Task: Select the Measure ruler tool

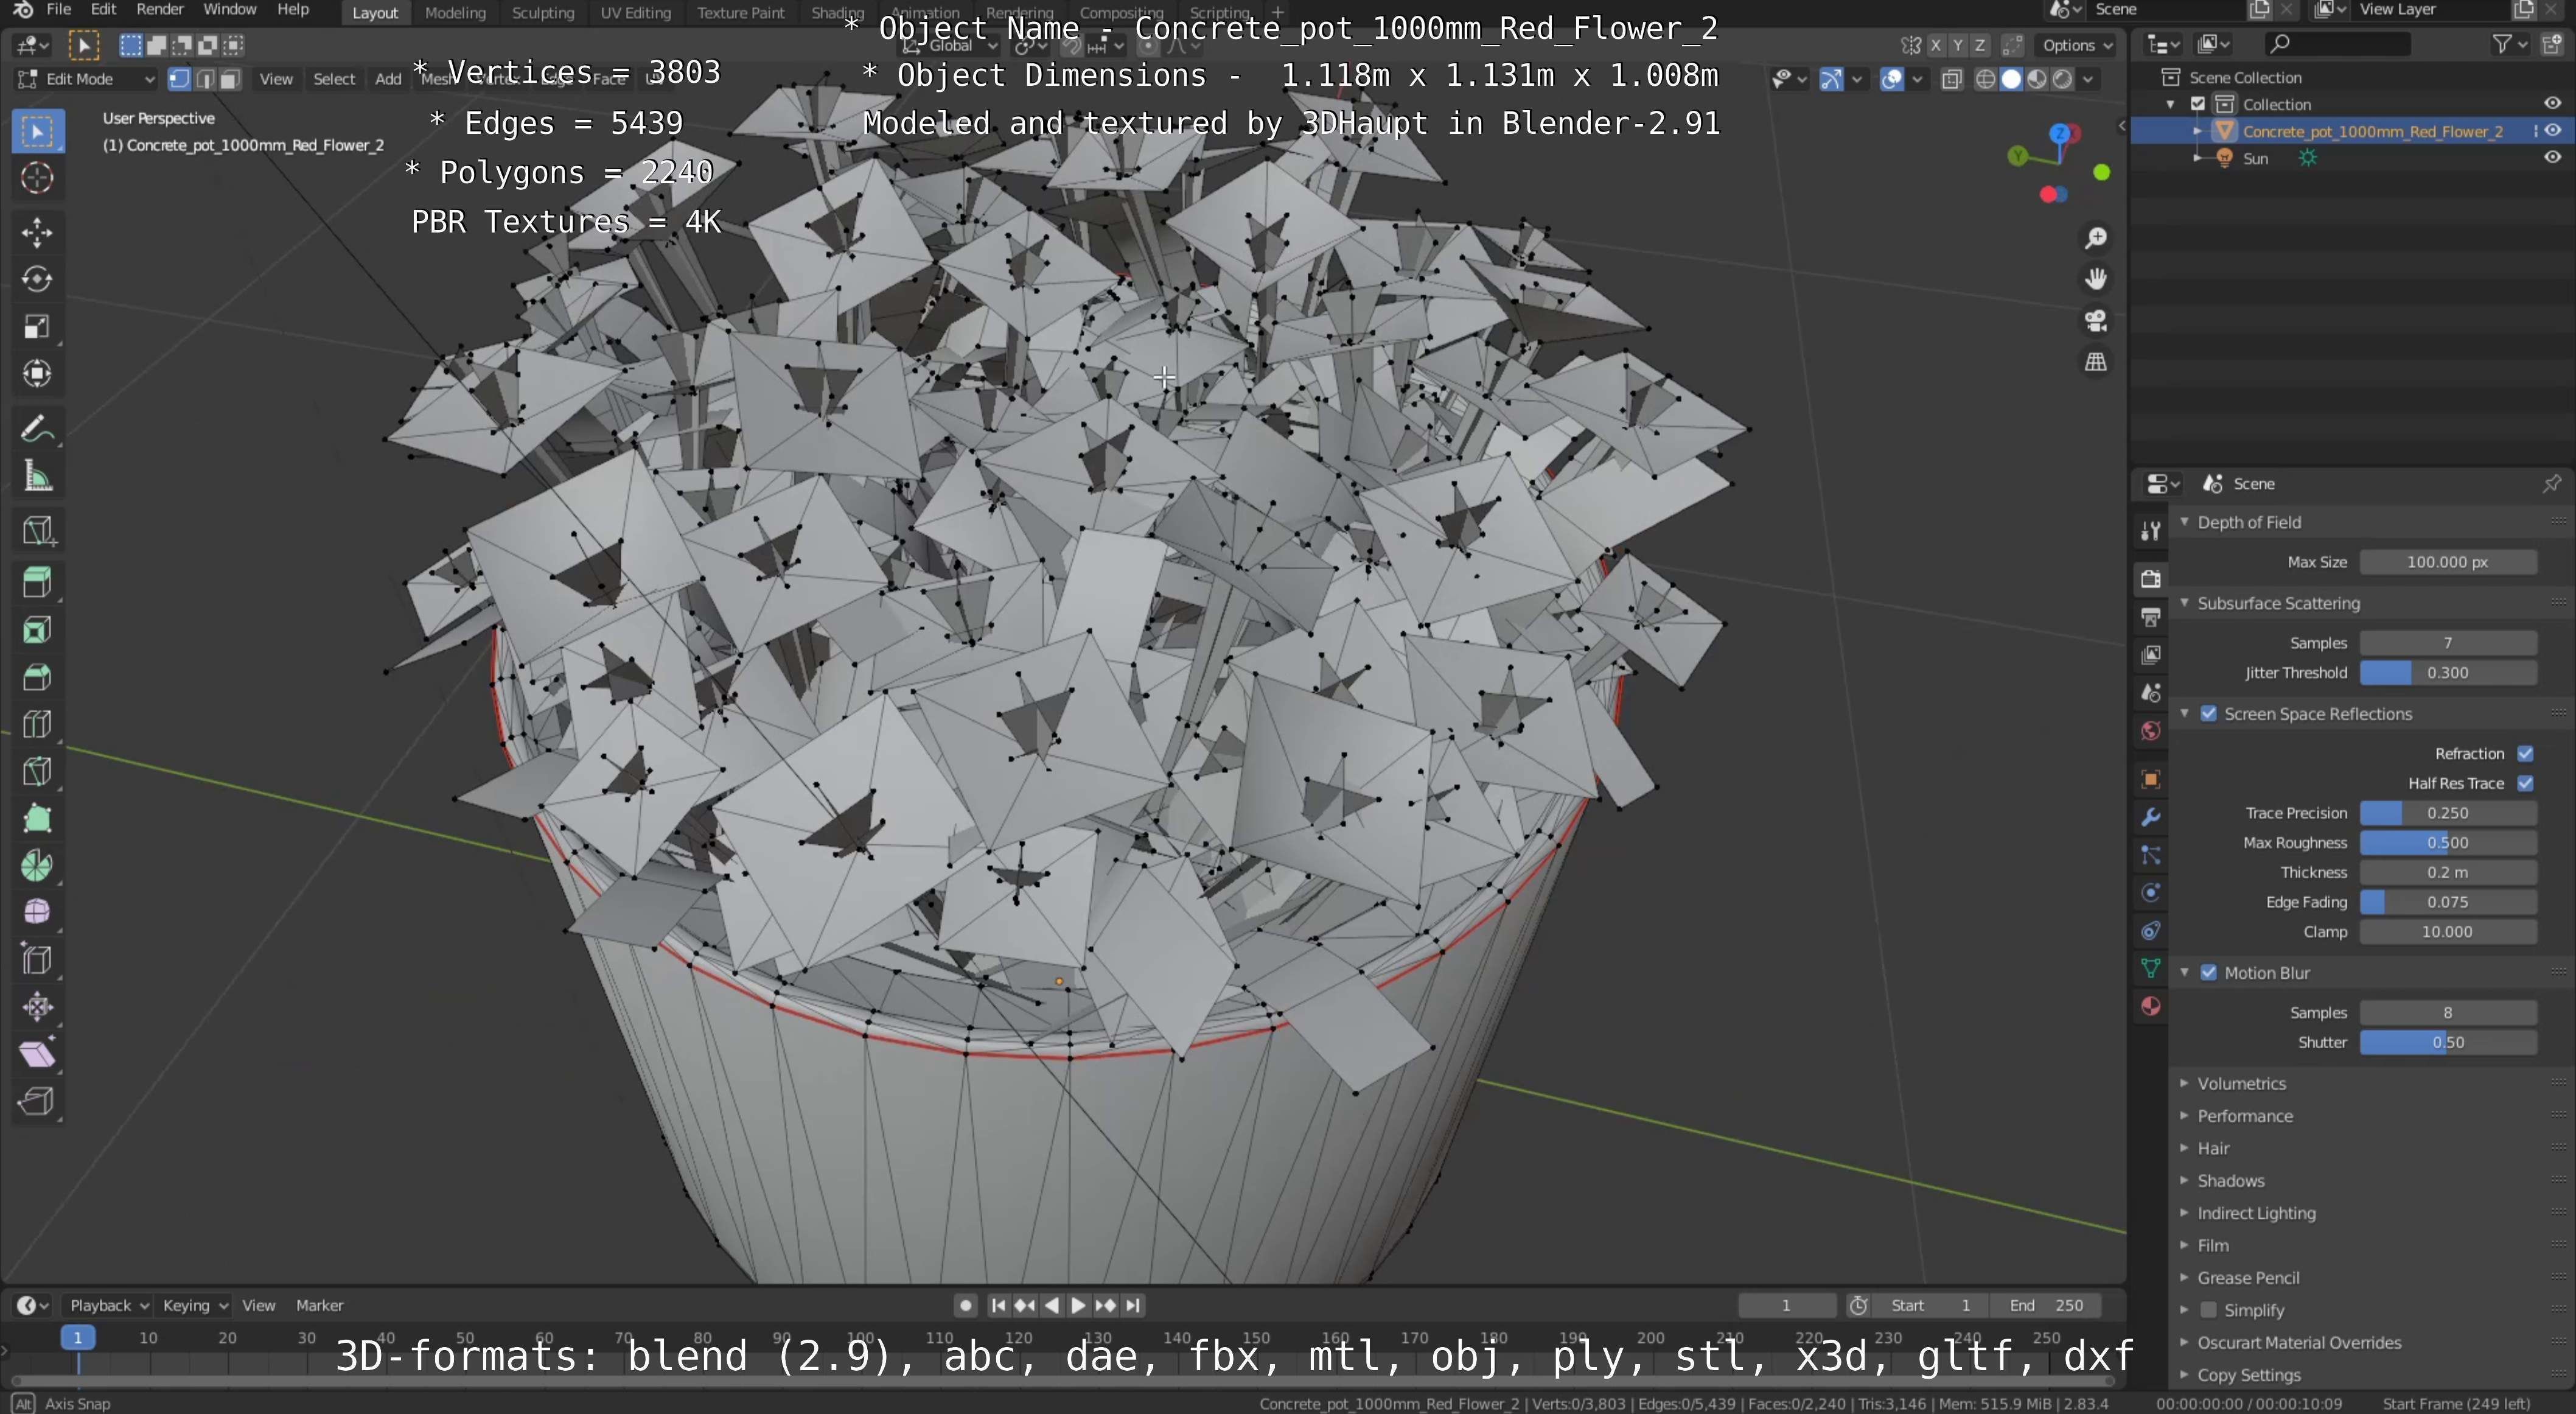Action: [x=37, y=477]
